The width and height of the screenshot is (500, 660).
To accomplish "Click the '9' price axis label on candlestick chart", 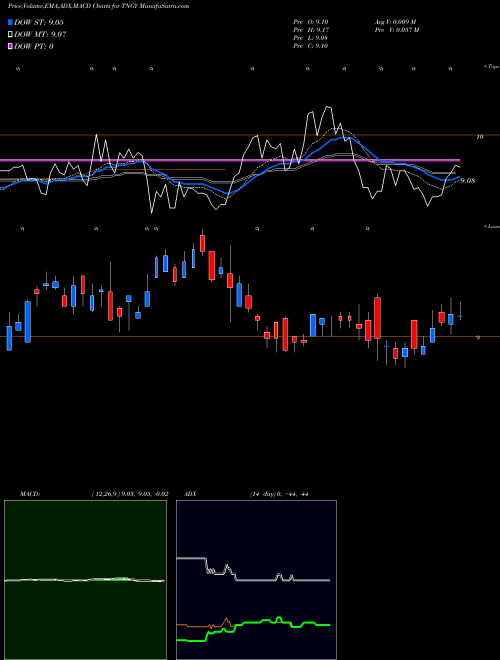I will (x=478, y=337).
